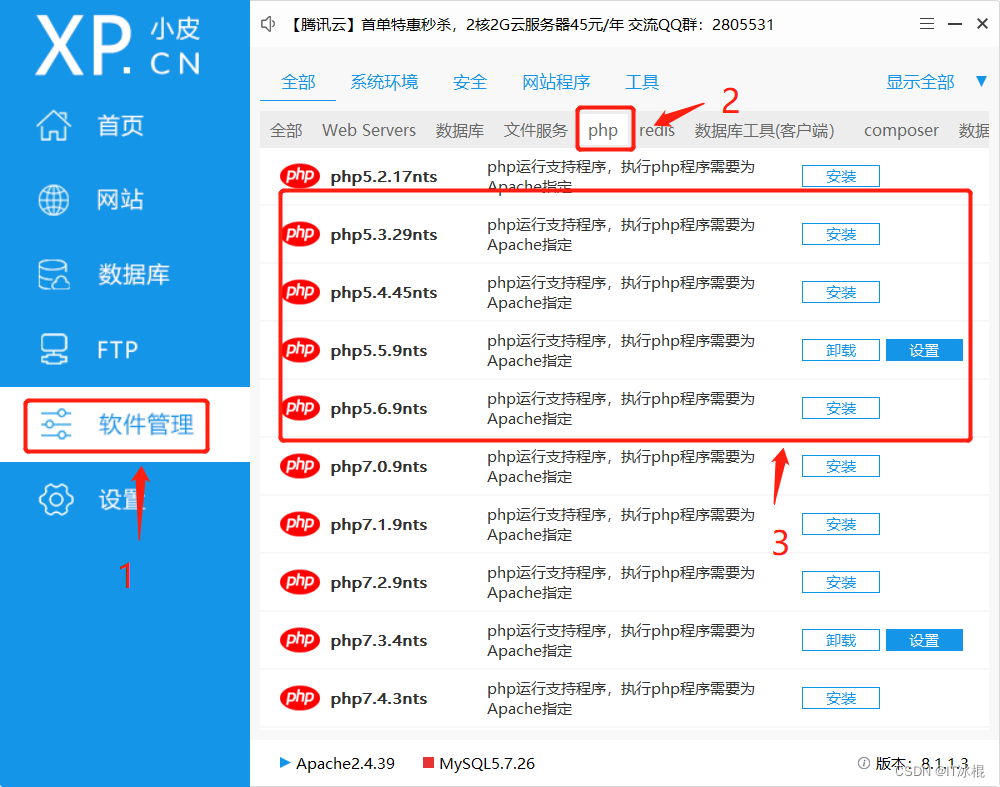Click the 腾讯云 announcement banner text
This screenshot has width=1000, height=787.
[x=530, y=25]
